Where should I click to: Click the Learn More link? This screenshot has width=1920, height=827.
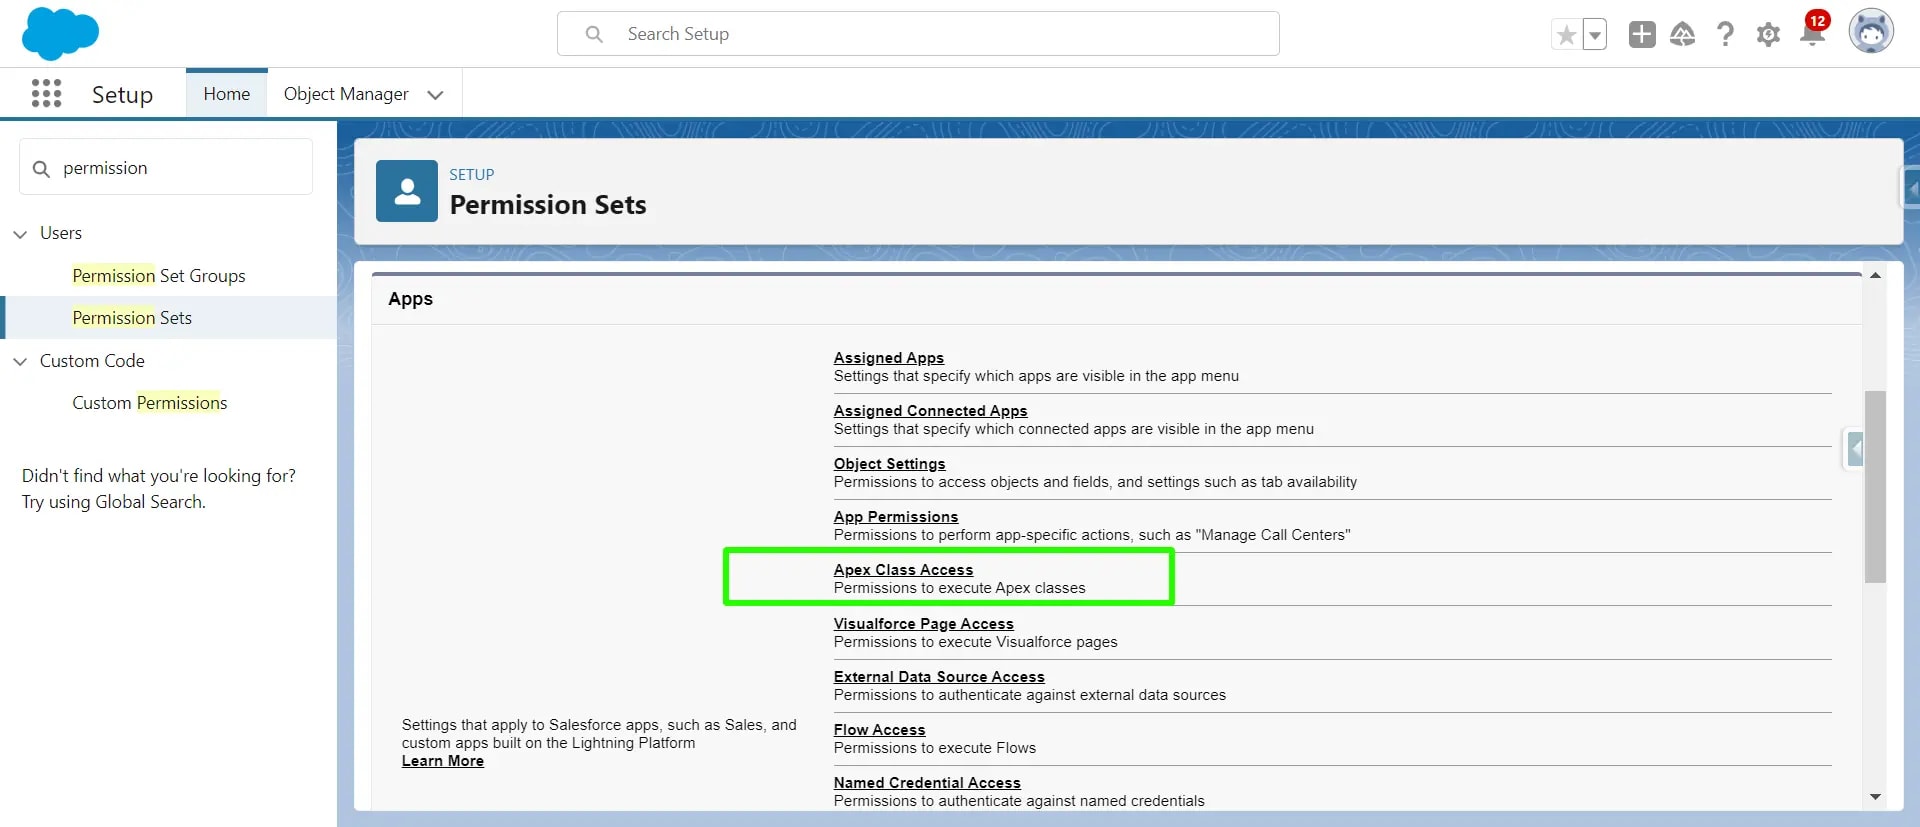pyautogui.click(x=442, y=761)
